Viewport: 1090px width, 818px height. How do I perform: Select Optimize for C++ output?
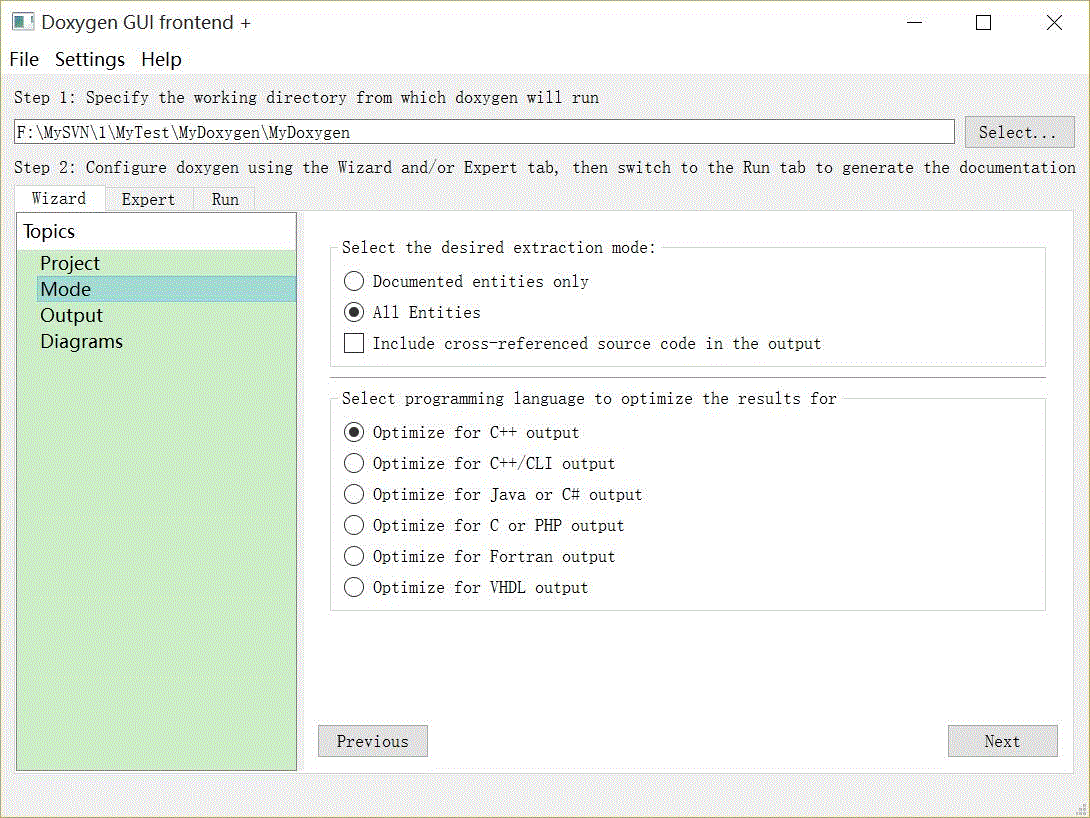point(462,432)
